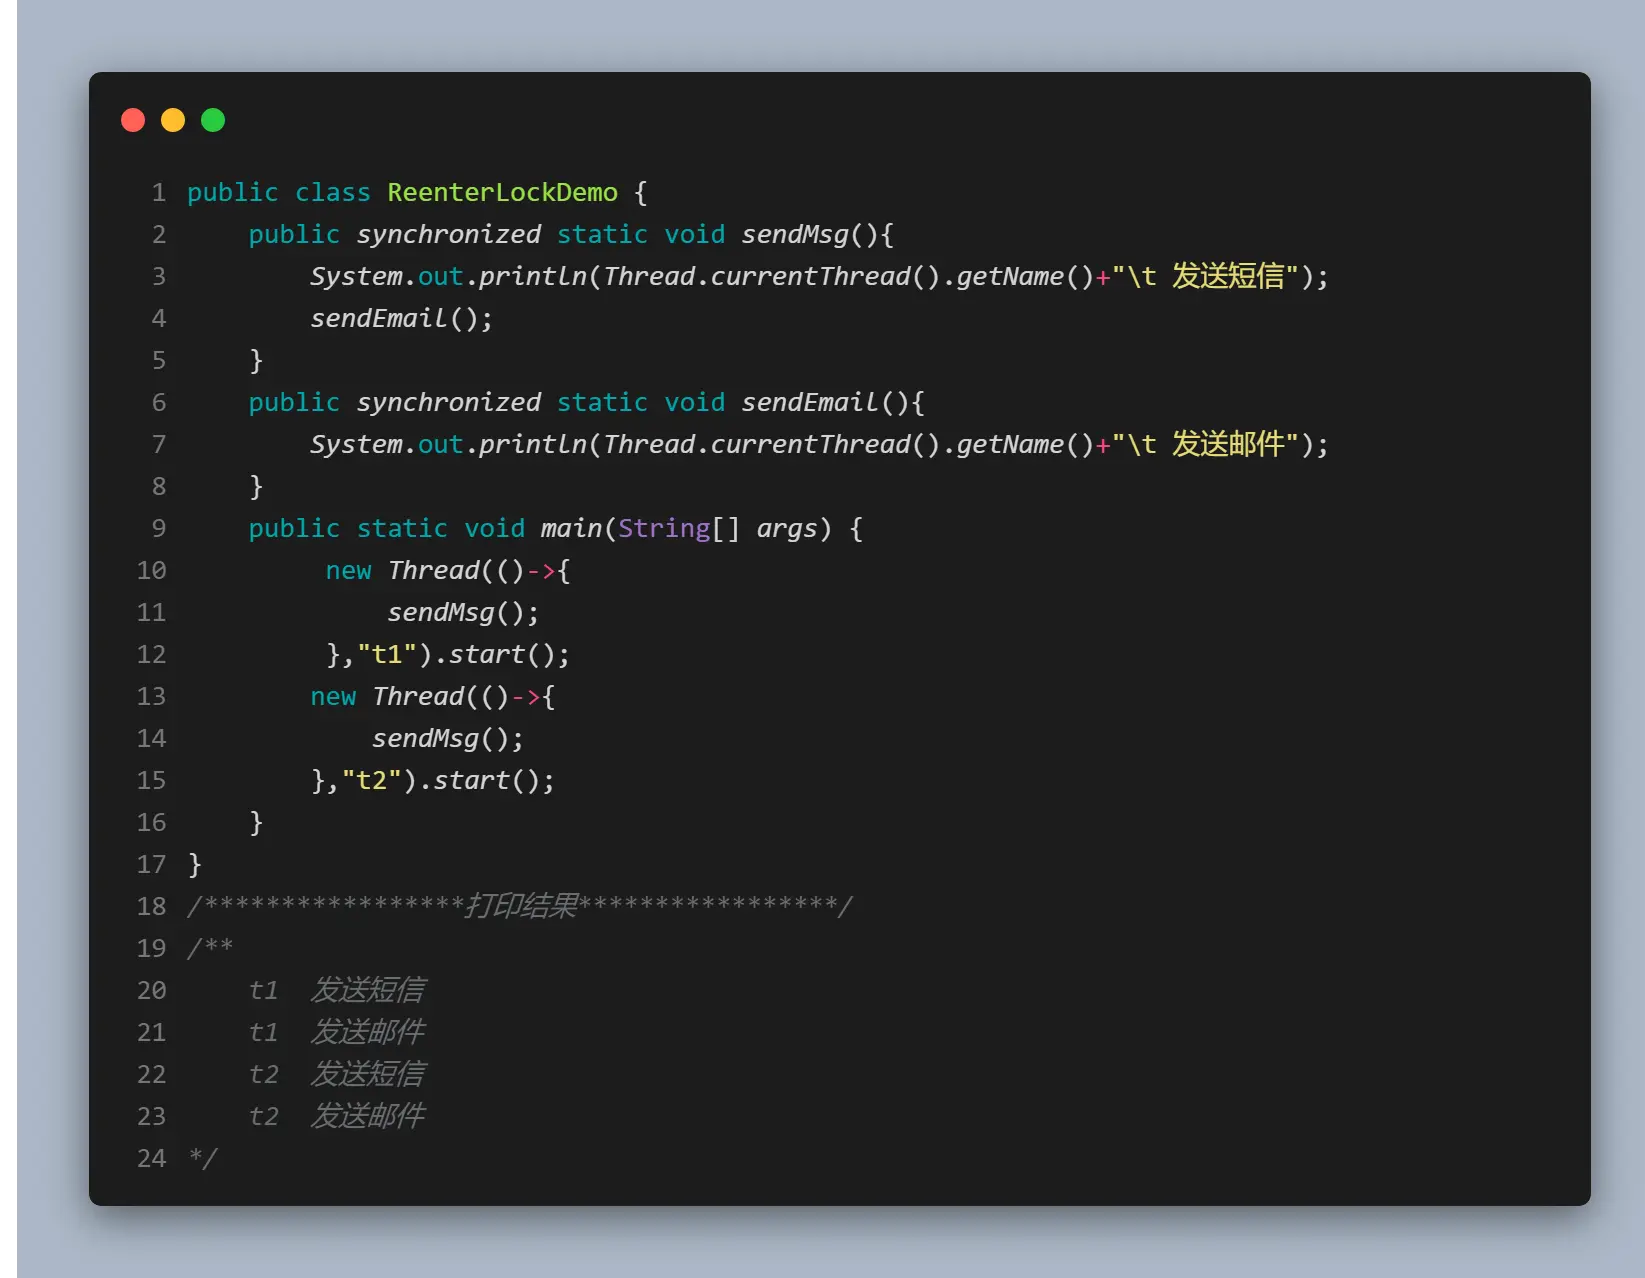The image size is (1645, 1278).
Task: Click the green maximize dot
Action: (213, 120)
